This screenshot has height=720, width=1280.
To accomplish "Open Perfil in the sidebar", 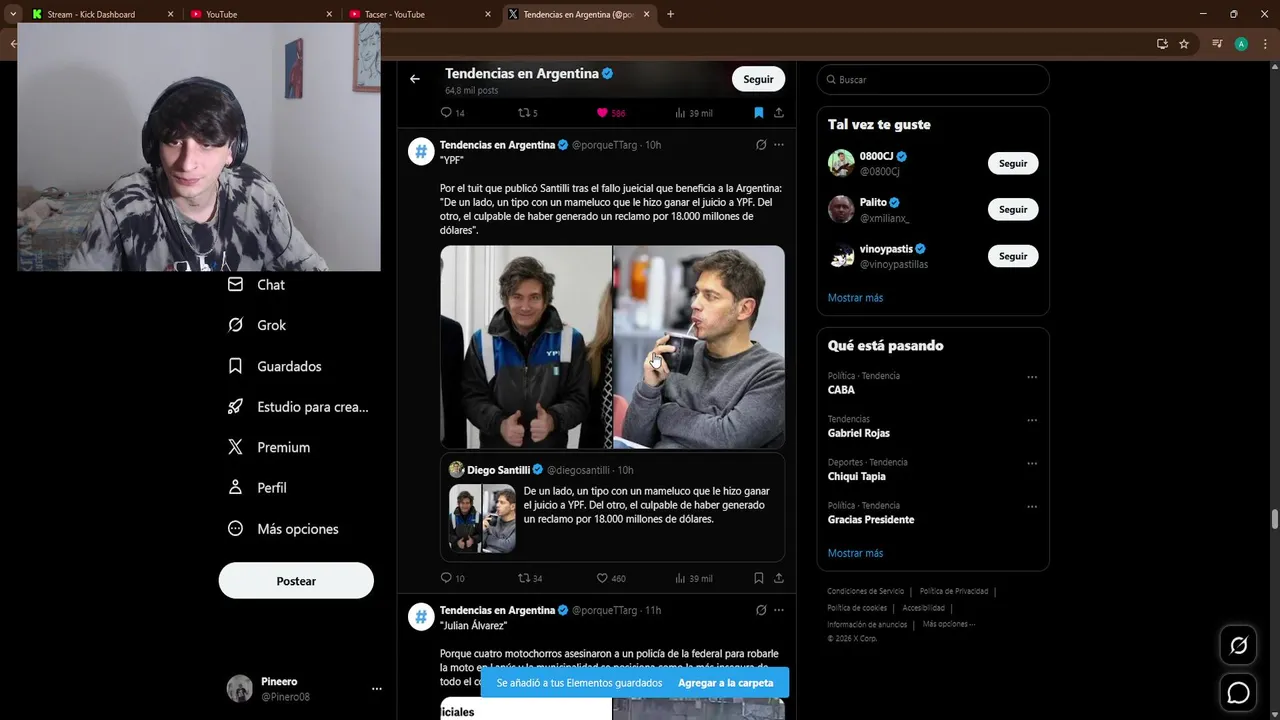I will tap(257, 488).
